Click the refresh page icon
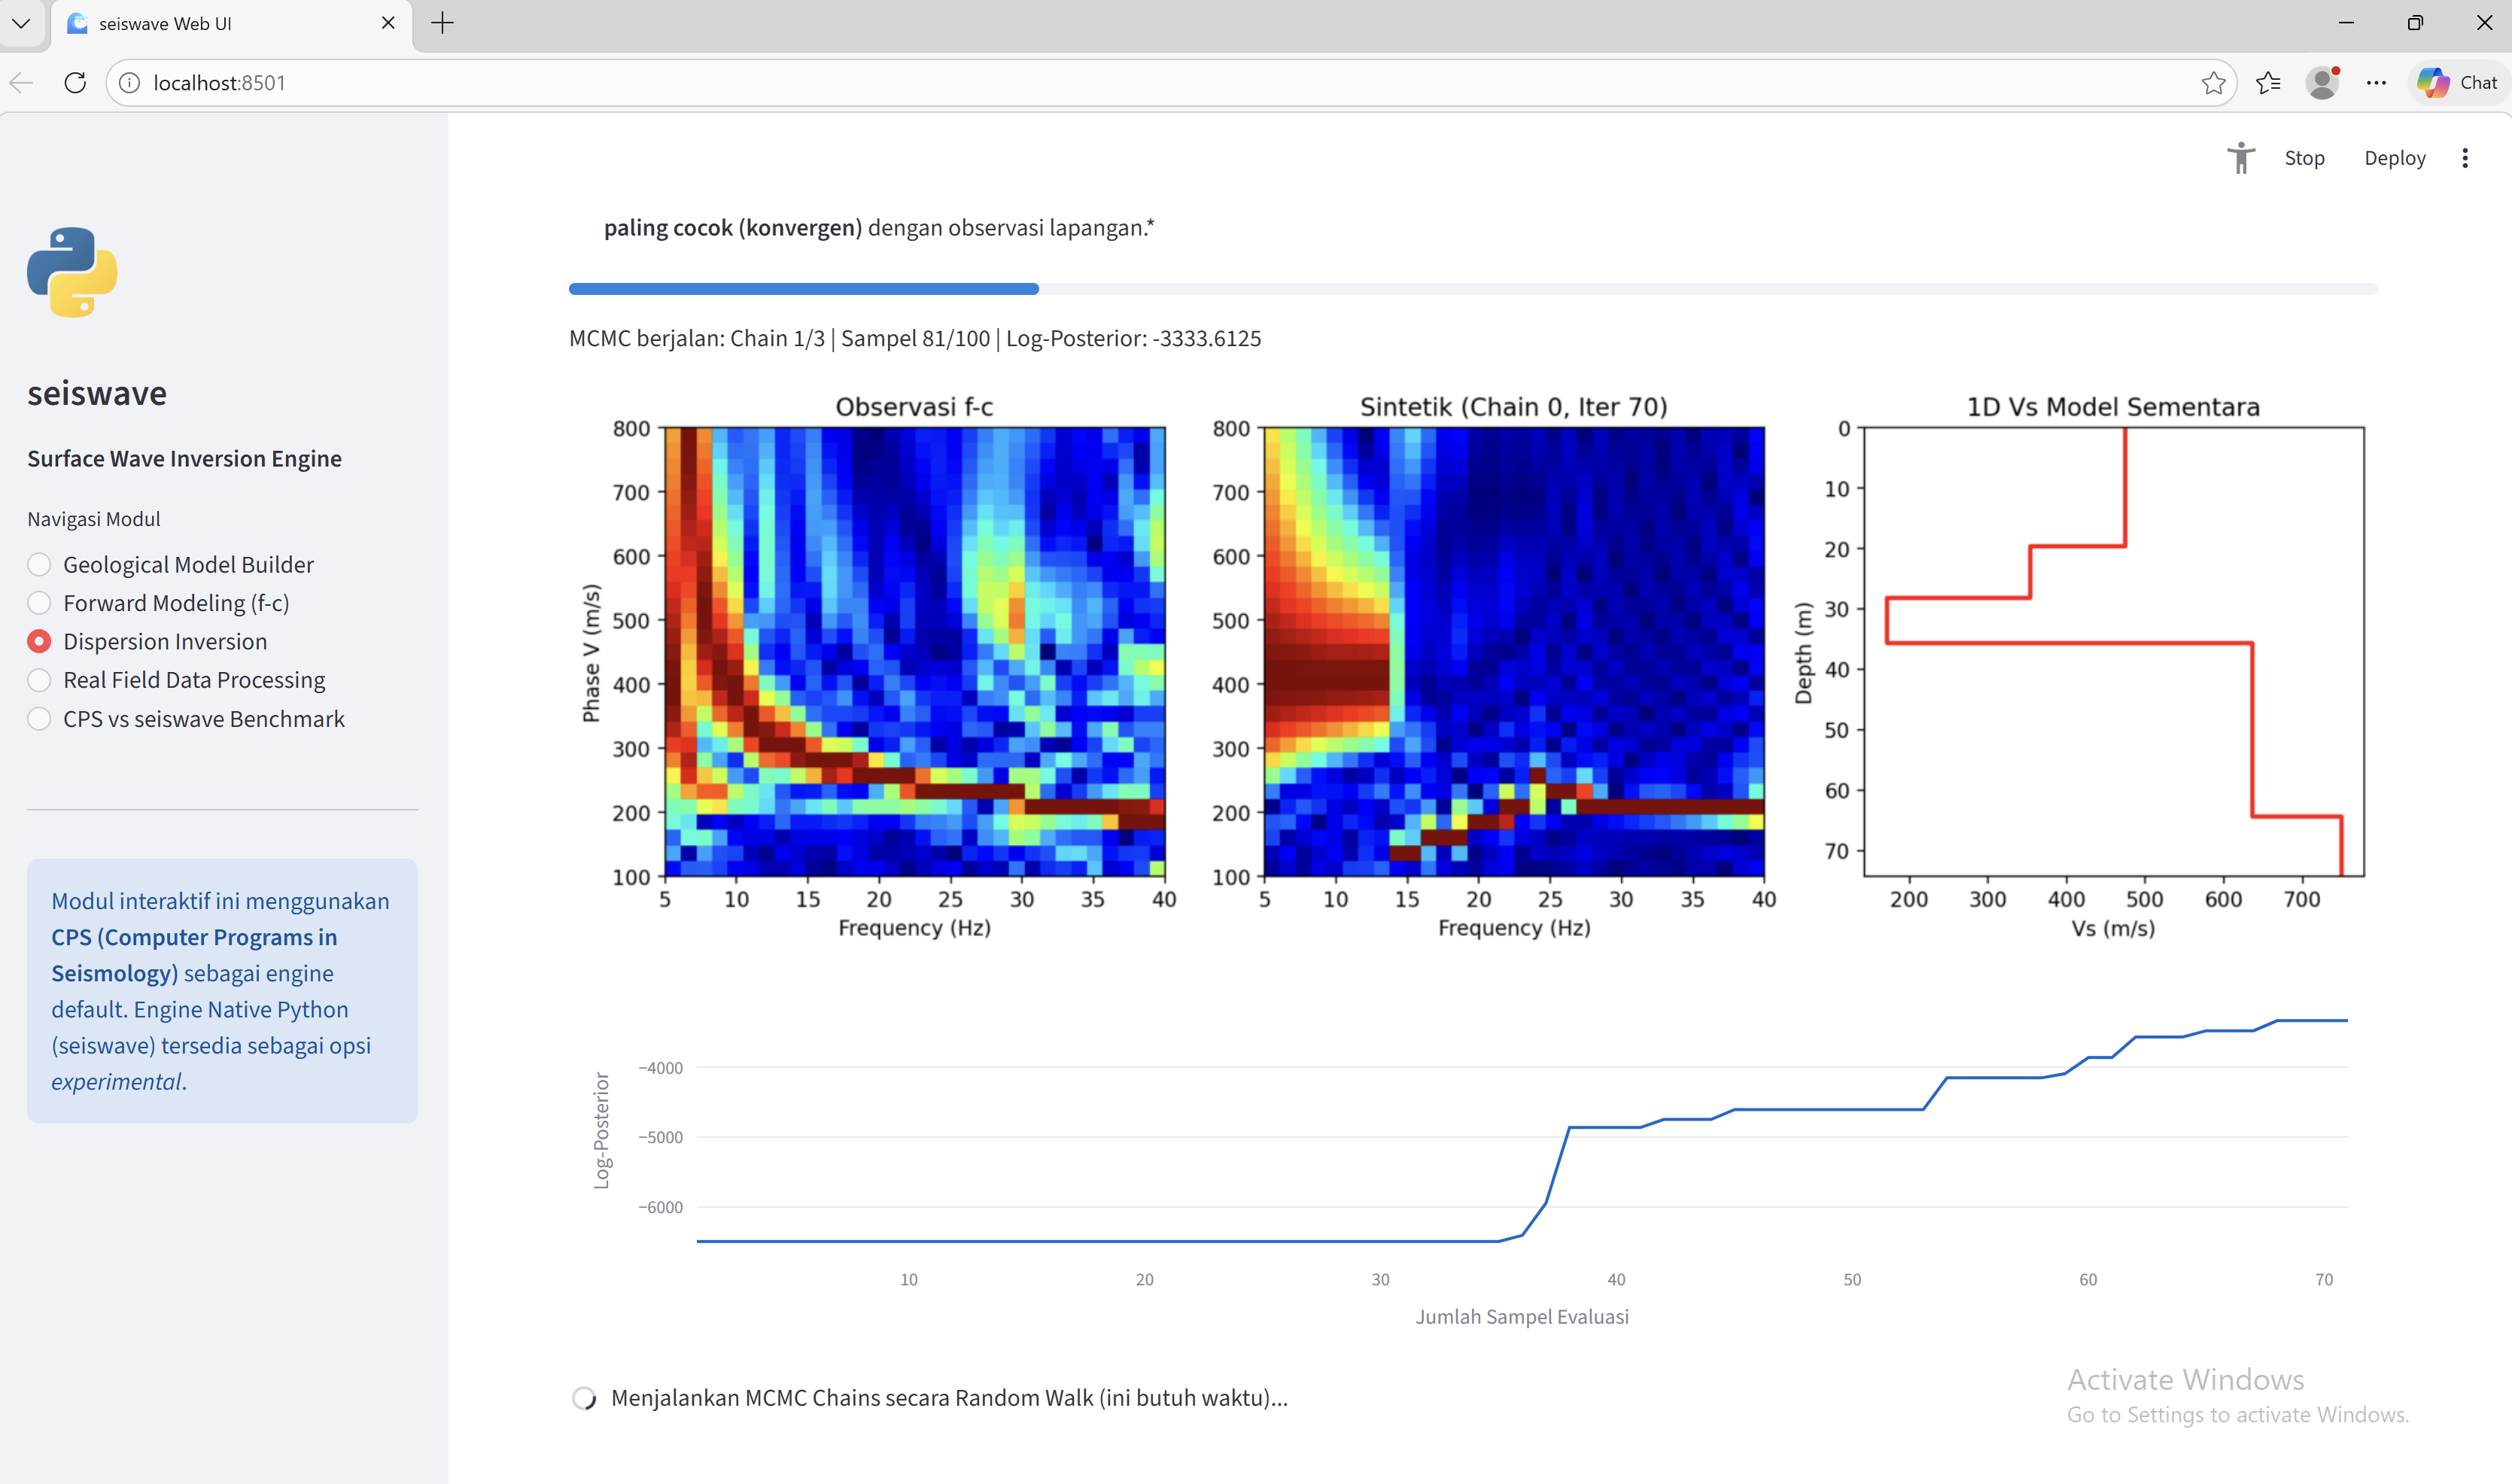Image resolution: width=2512 pixels, height=1484 pixels. 75,83
